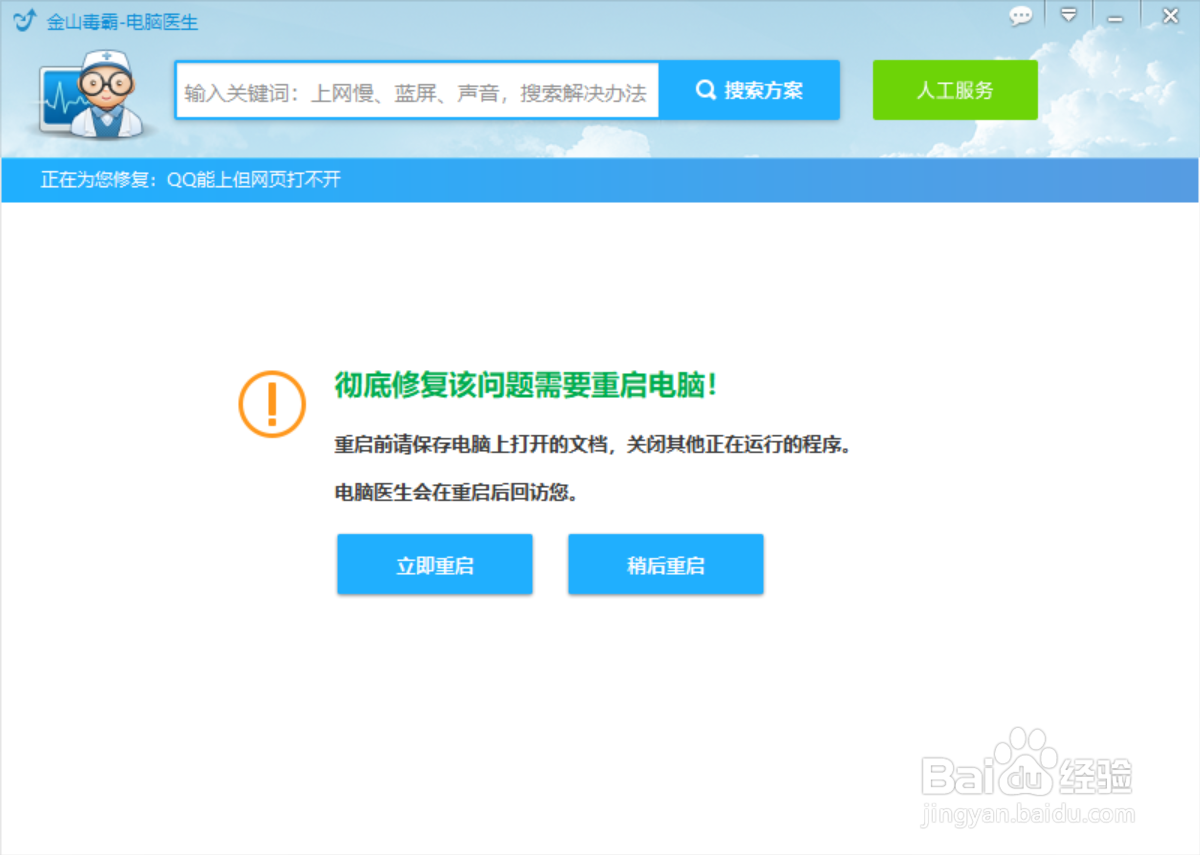Expand the title bar options triangle
Image resolution: width=1200 pixels, height=855 pixels.
pos(1069,15)
